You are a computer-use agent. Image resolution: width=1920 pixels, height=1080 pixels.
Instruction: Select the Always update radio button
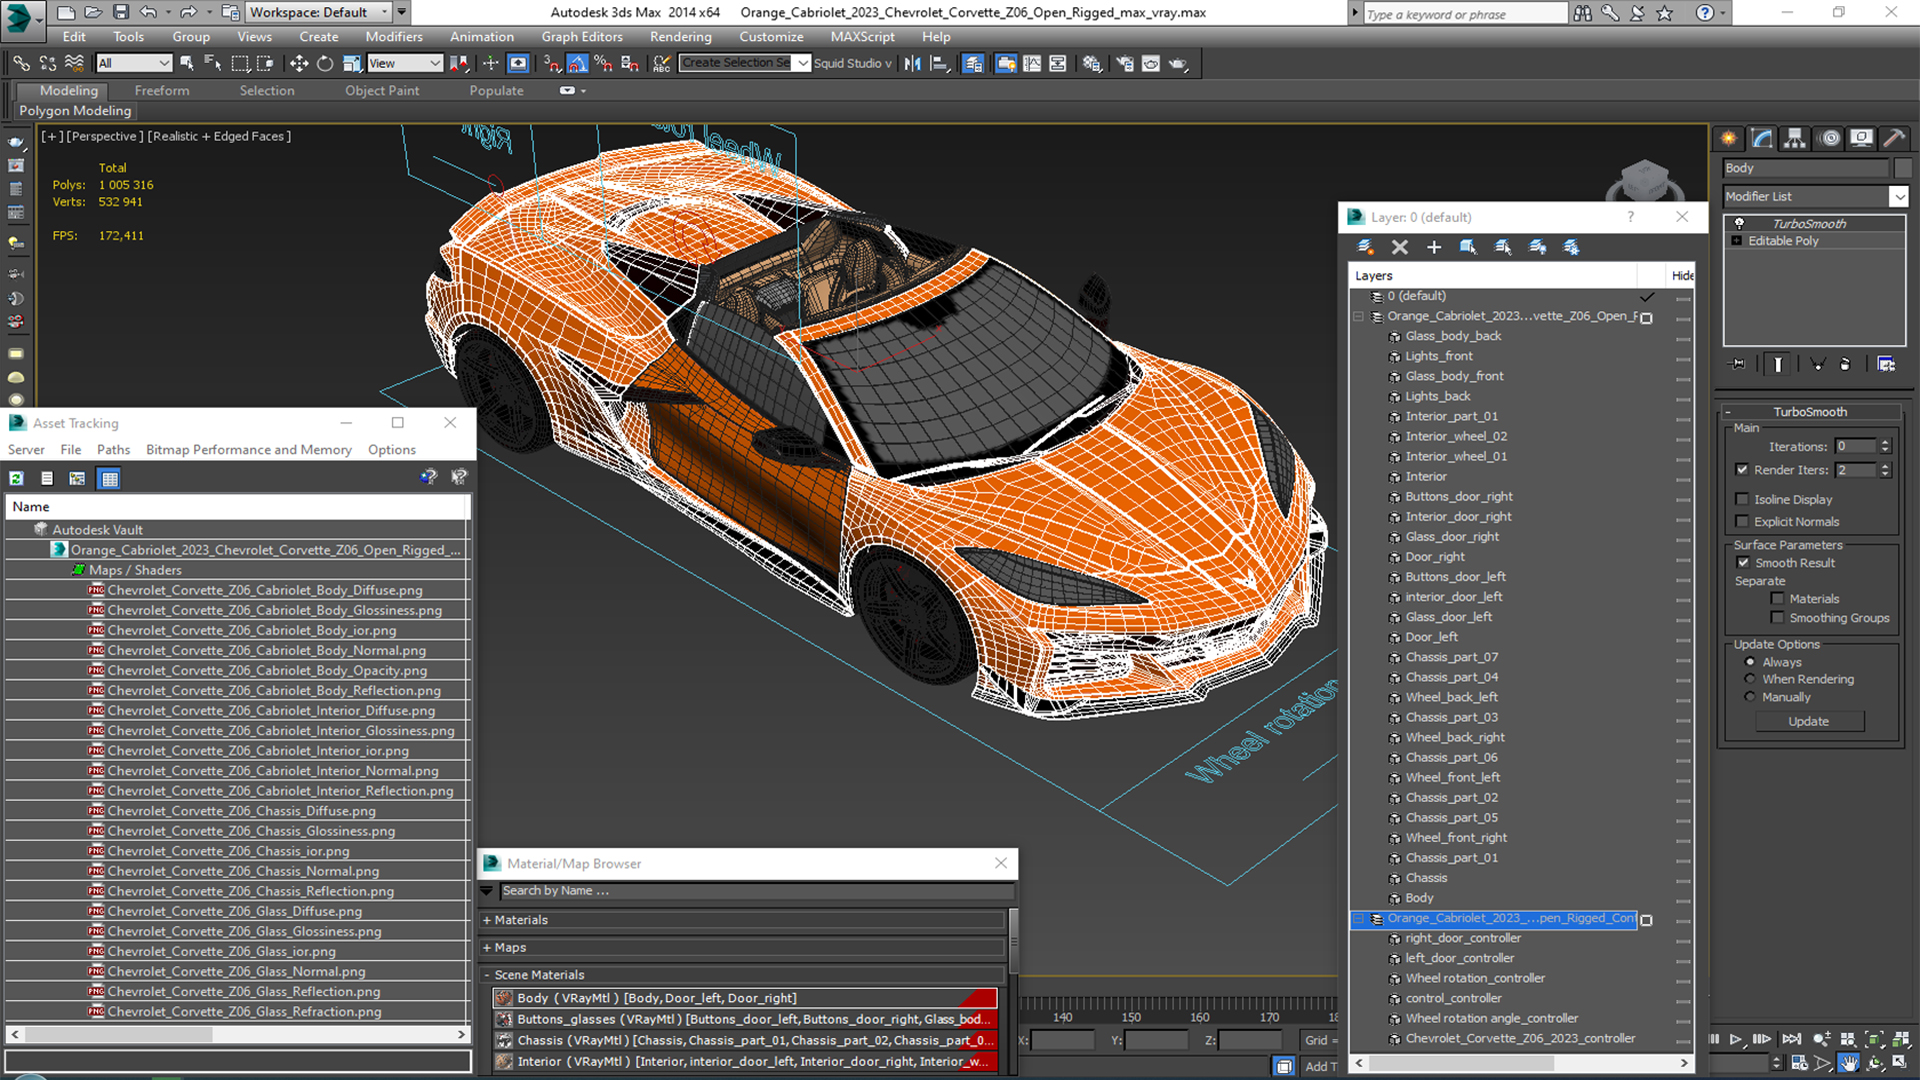pos(1750,662)
